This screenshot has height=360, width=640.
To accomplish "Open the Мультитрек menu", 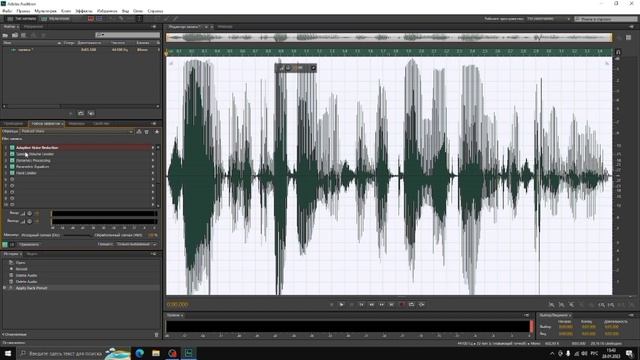I will coord(45,11).
